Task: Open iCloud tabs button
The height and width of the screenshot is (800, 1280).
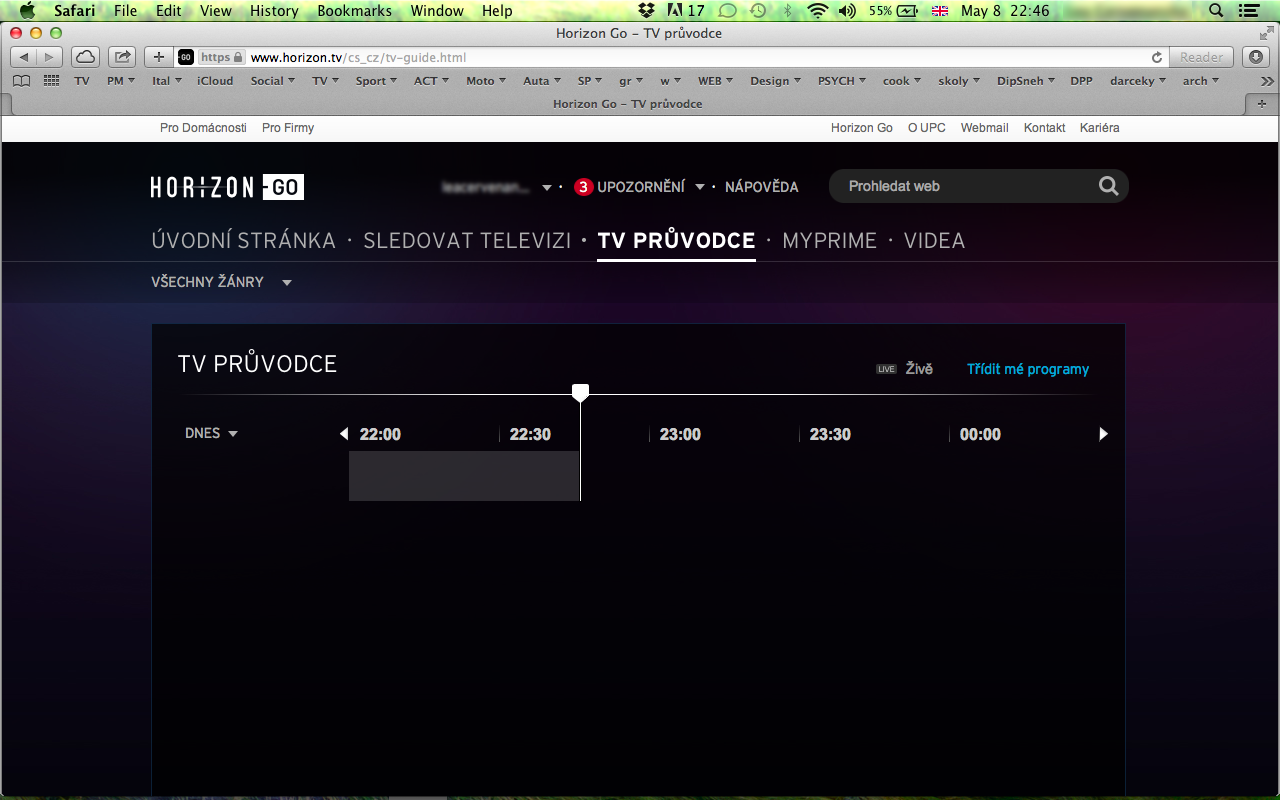Action: [85, 57]
